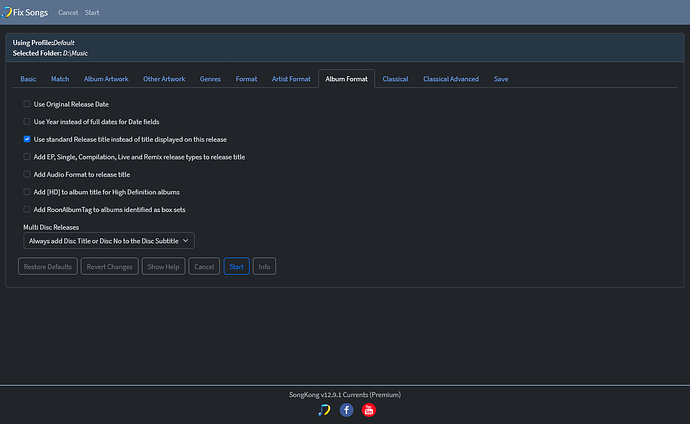Enable Add [HD] to album title
This screenshot has width=690, height=424.
pos(27,192)
